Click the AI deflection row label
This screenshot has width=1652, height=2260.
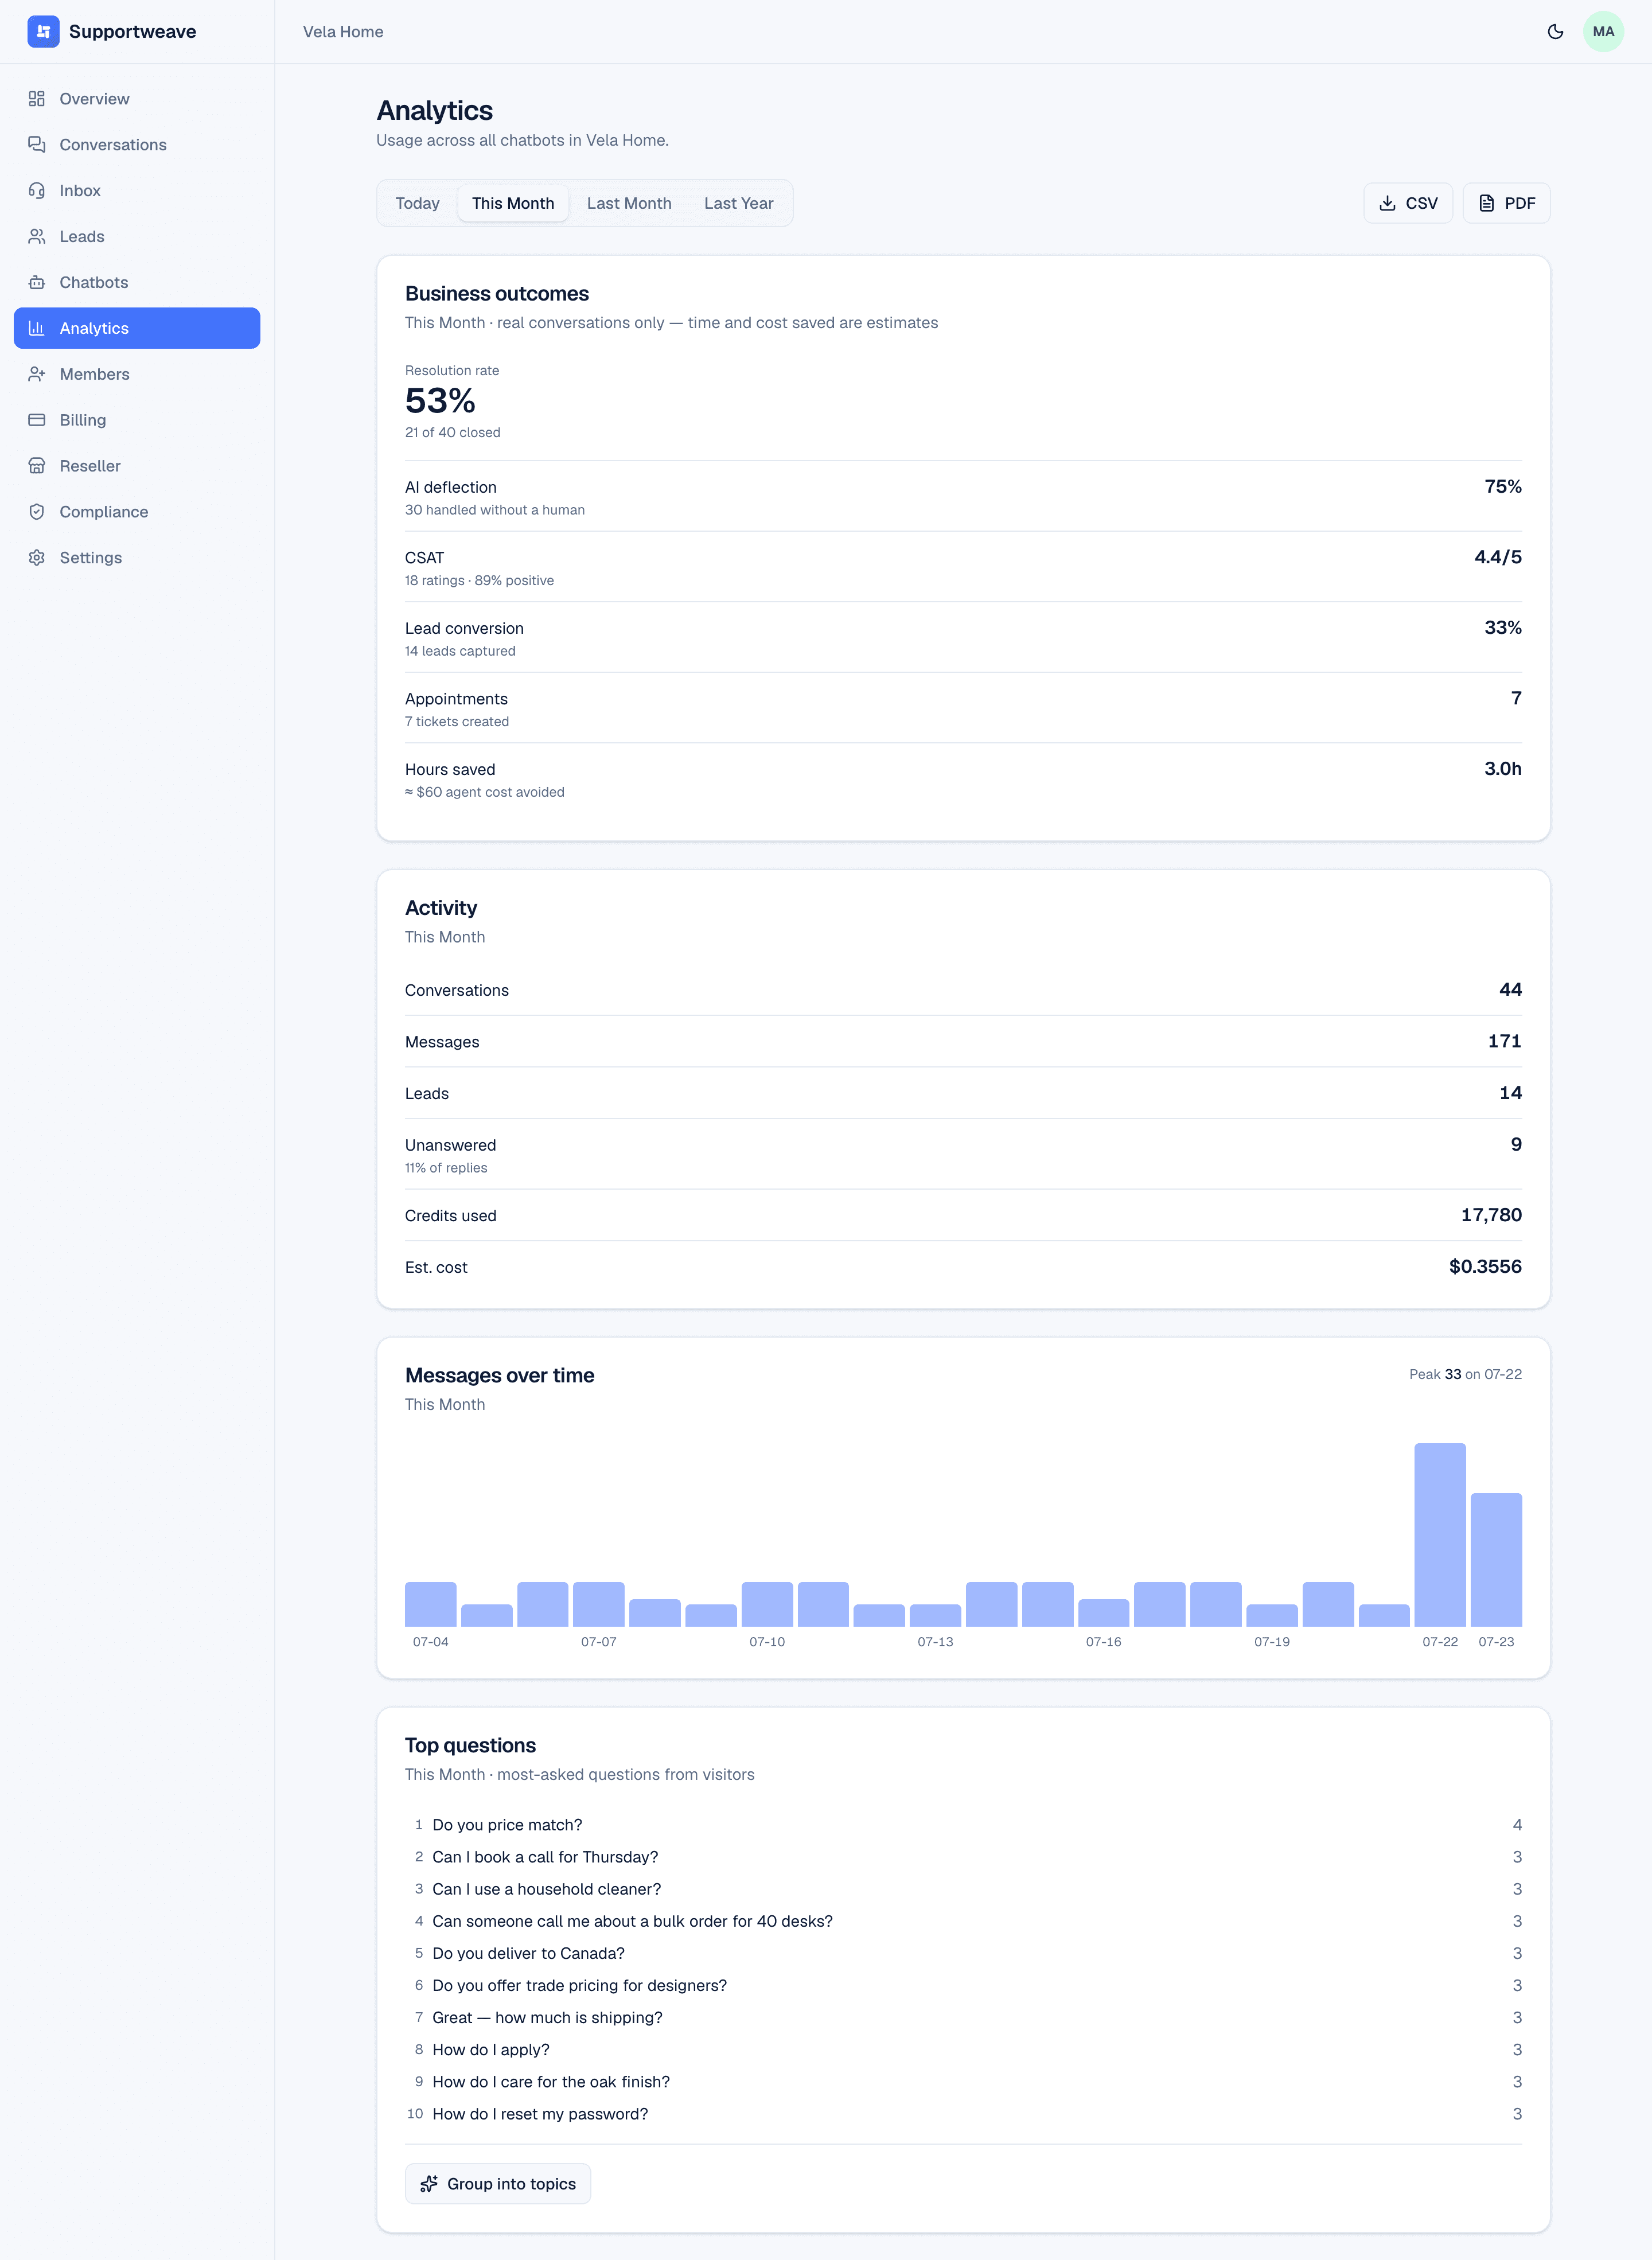(451, 488)
